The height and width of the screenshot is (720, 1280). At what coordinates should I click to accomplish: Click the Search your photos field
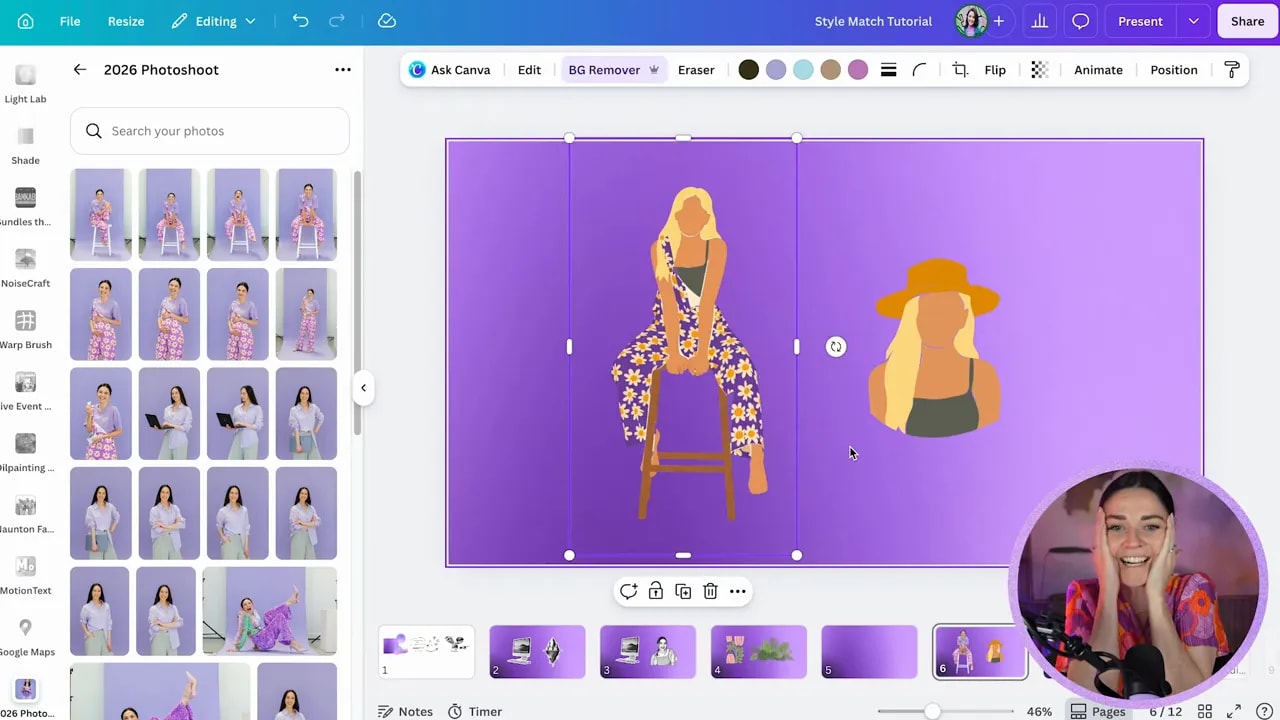coord(210,131)
